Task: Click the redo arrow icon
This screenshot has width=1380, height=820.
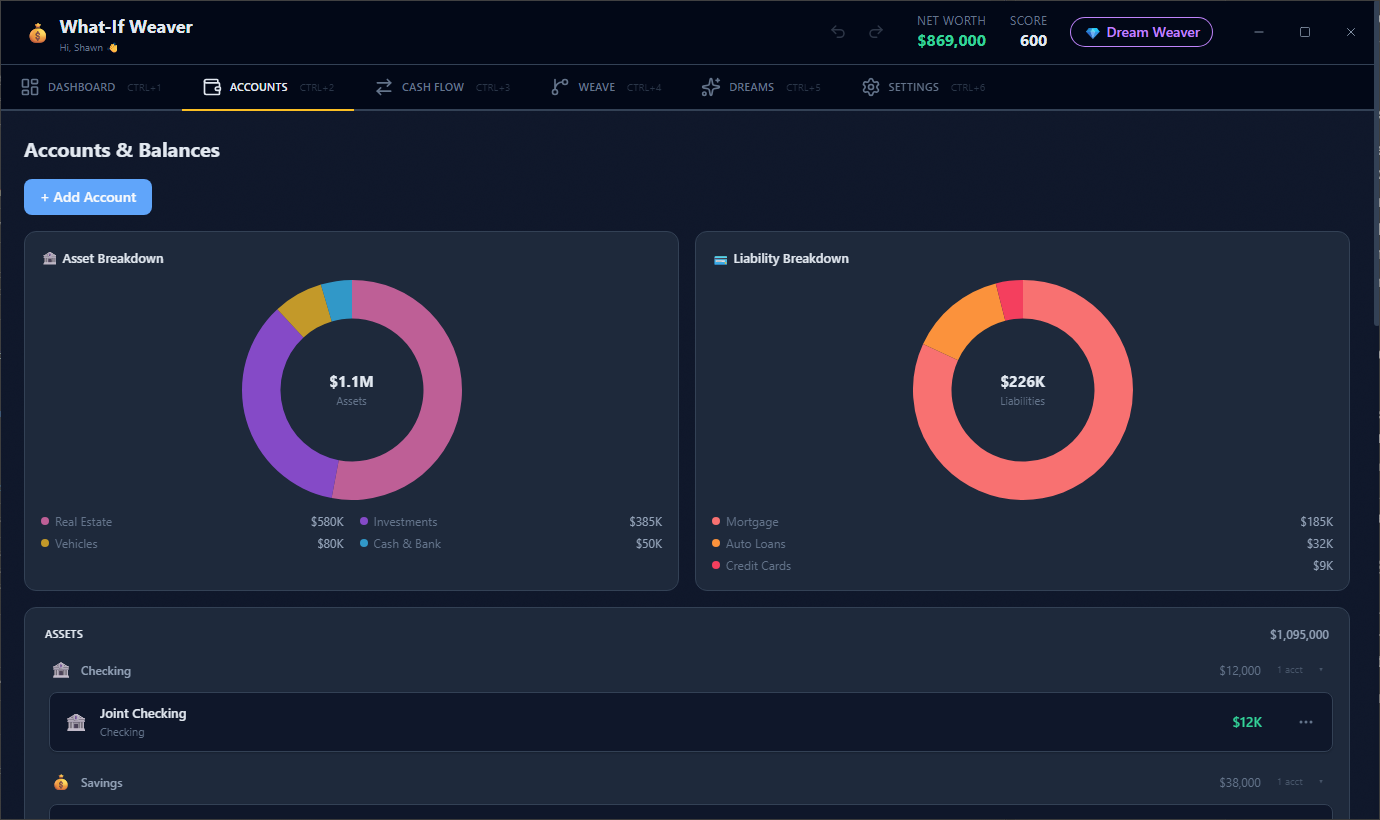Action: tap(876, 32)
